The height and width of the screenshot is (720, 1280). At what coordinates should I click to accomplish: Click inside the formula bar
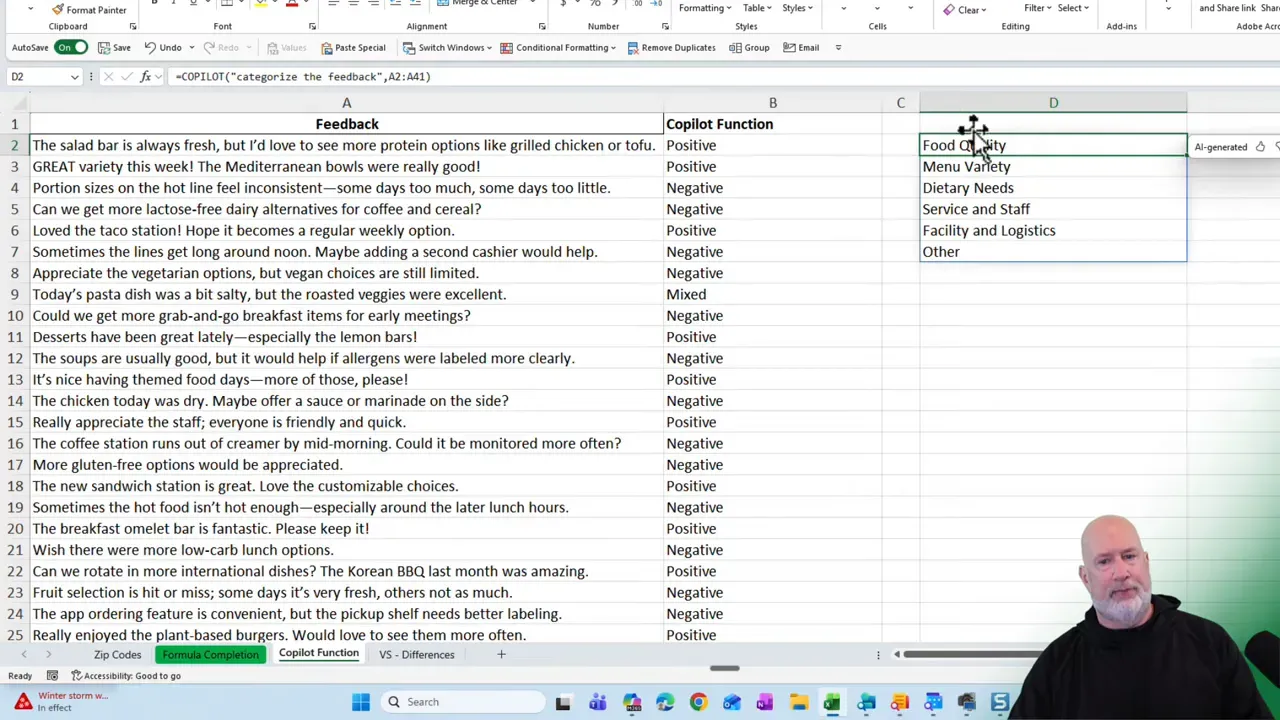[500, 76]
